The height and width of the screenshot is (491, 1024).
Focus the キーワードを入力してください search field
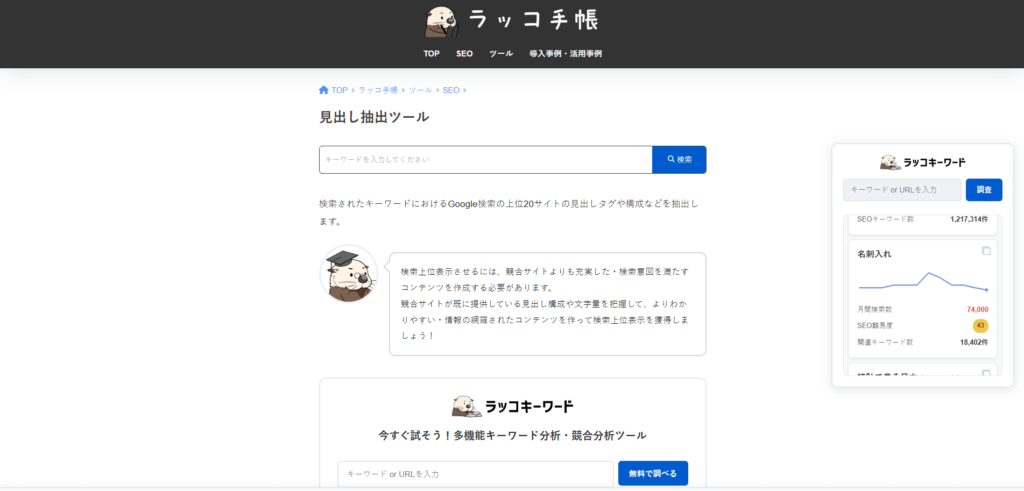(x=485, y=159)
